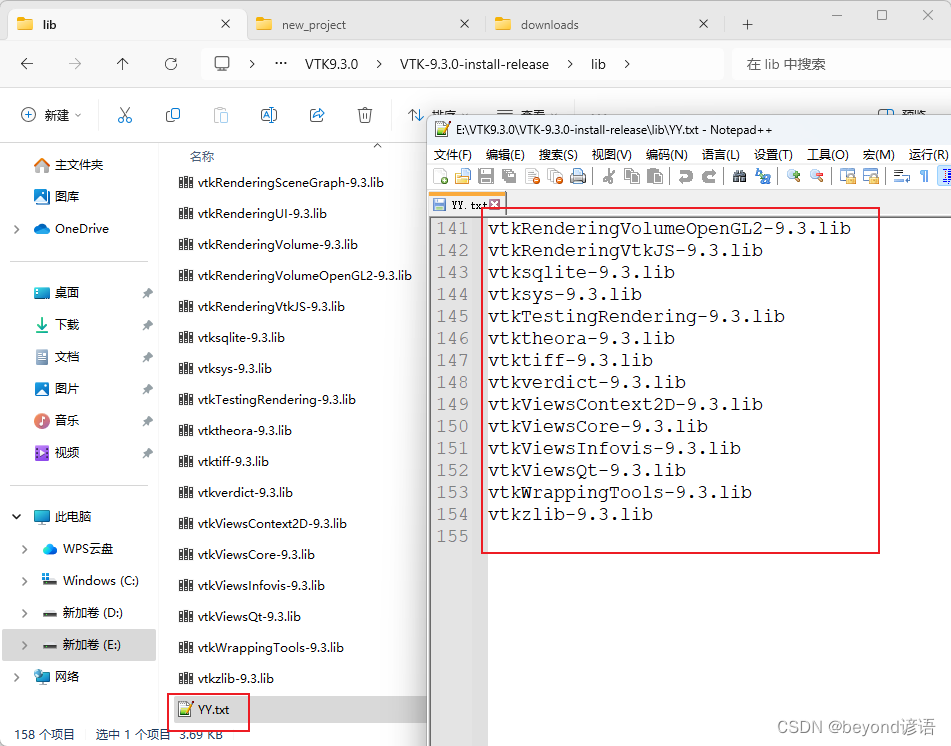Click the Undo arrow in Notepad++
This screenshot has height=746, width=951.
click(687, 175)
